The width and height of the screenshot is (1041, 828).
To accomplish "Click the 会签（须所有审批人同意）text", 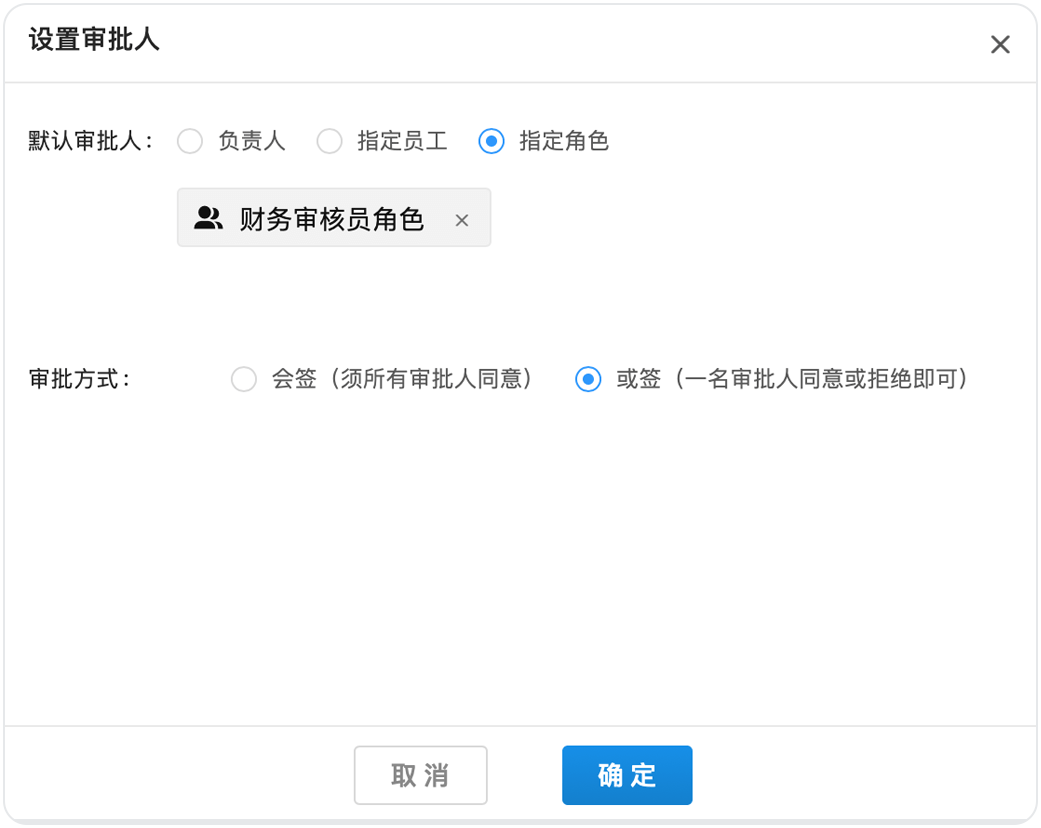I will (402, 380).
